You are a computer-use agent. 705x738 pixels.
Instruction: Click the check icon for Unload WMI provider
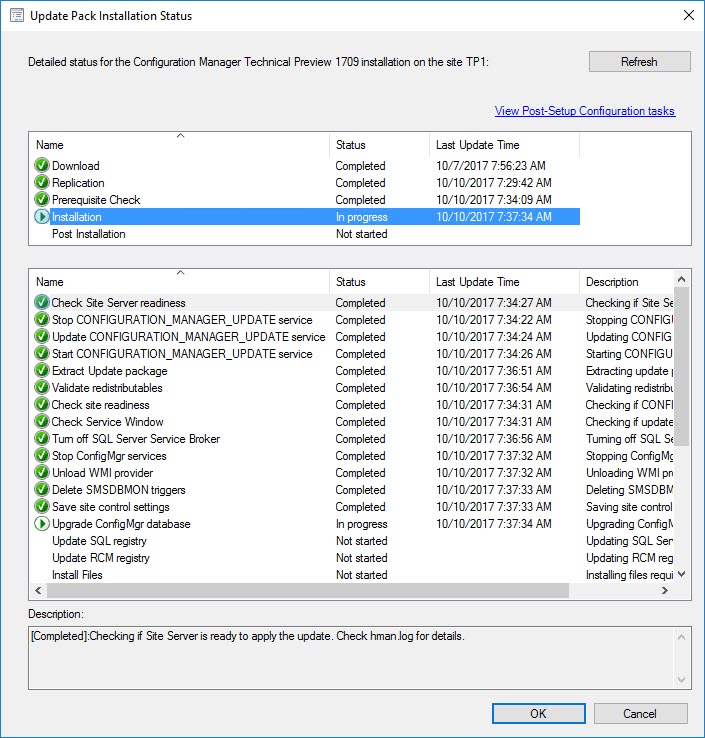tap(42, 472)
